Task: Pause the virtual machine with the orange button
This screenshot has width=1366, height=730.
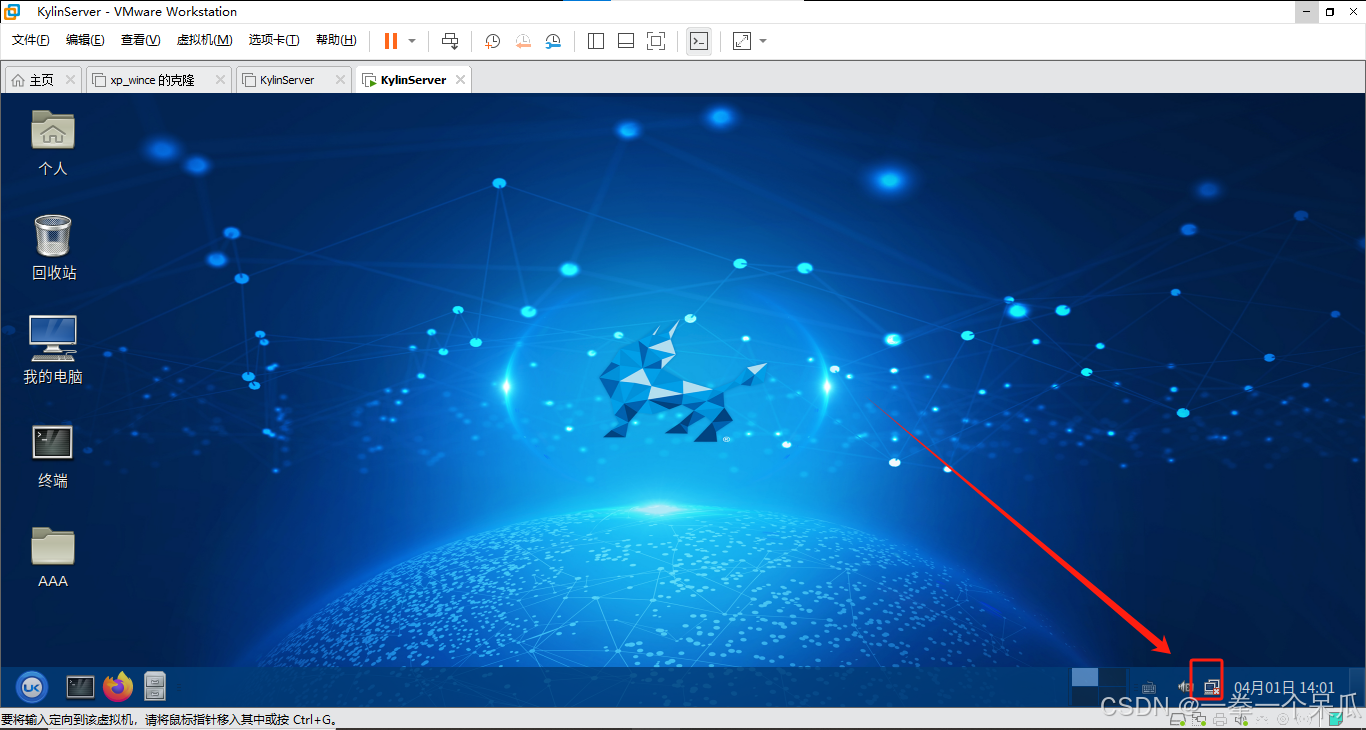Action: point(391,41)
